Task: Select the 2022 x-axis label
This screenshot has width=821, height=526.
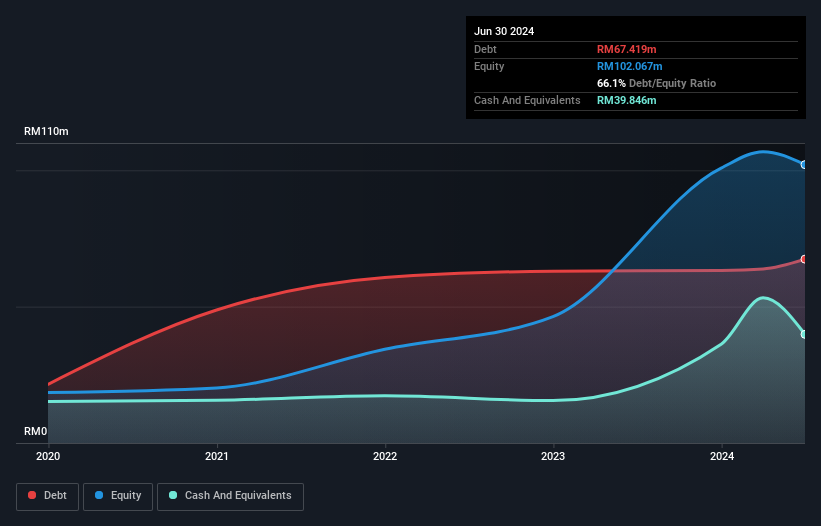Action: tap(385, 456)
